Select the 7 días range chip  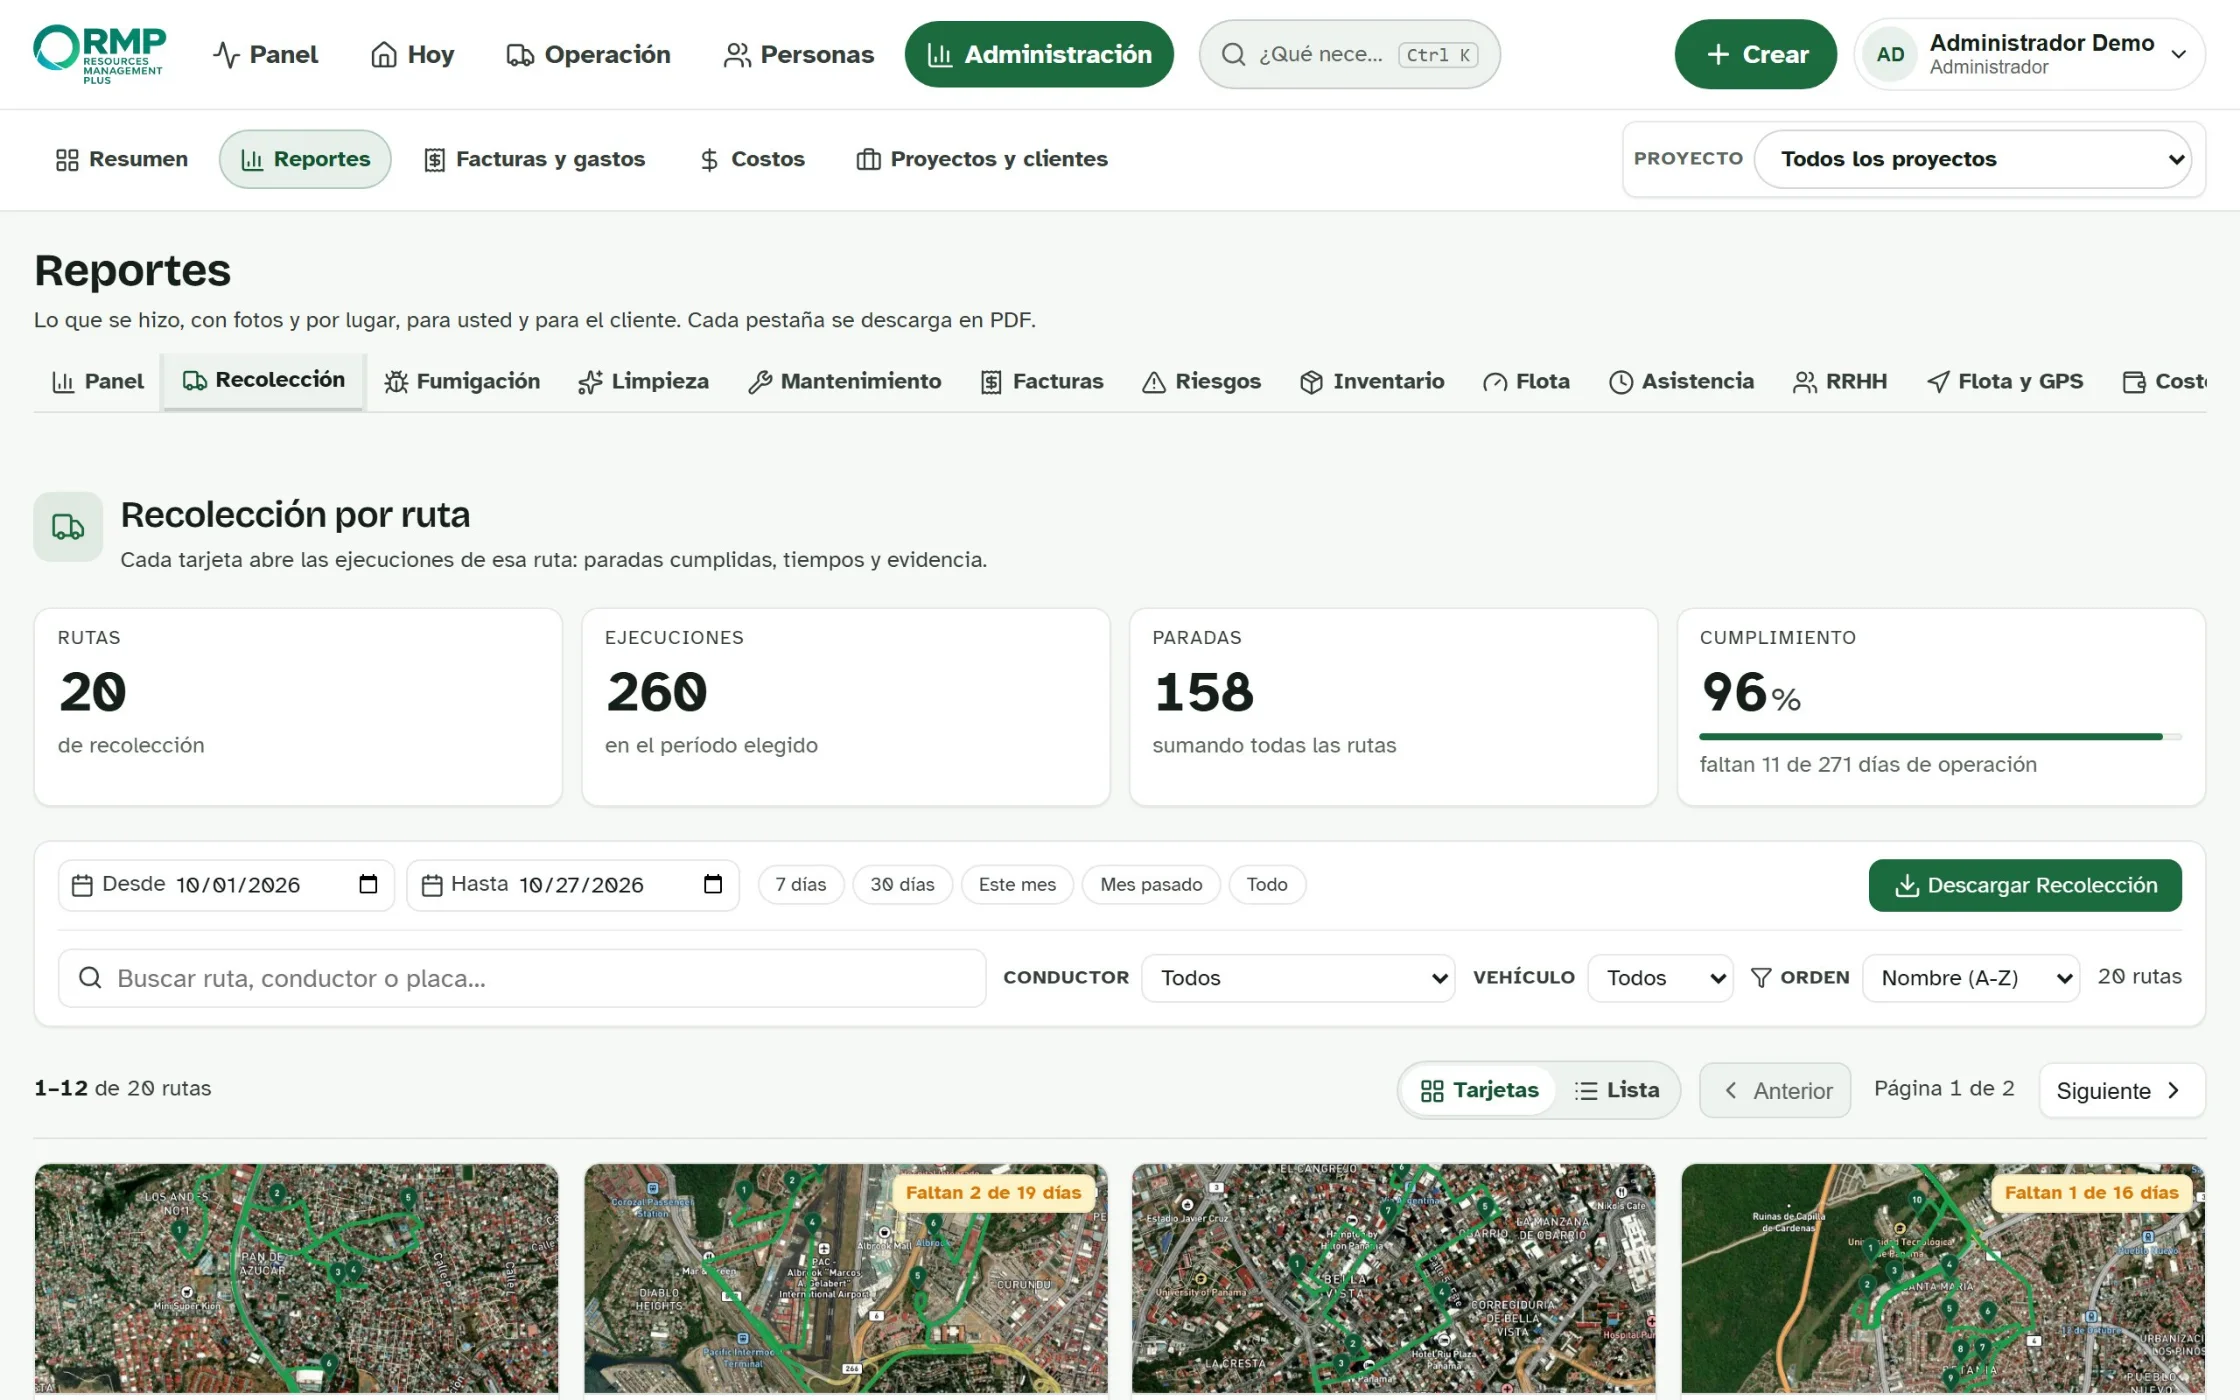(x=801, y=885)
